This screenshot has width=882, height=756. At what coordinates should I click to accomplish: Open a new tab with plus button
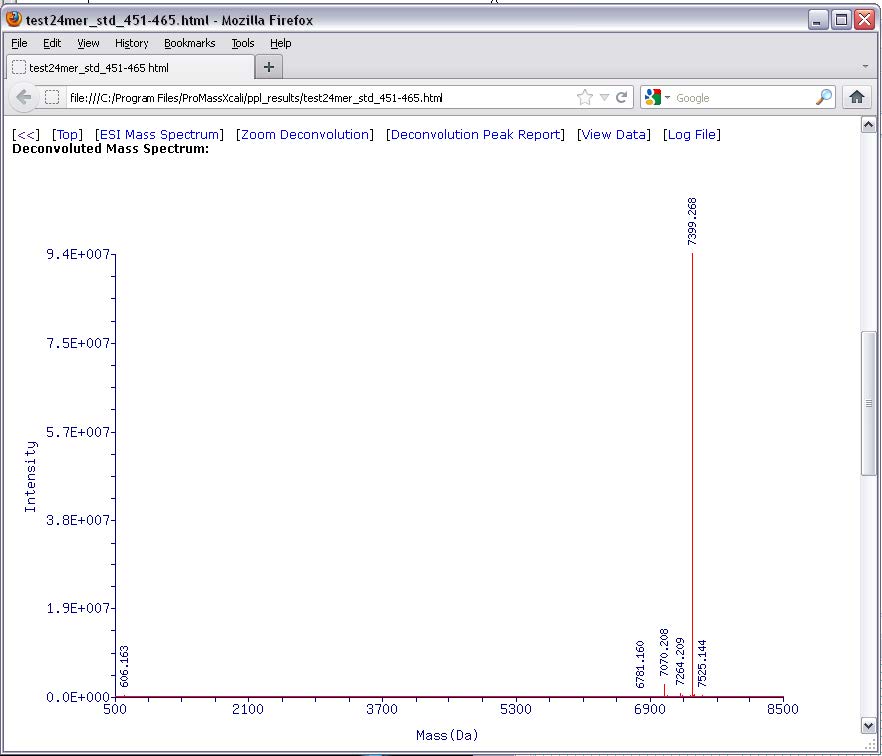(268, 67)
